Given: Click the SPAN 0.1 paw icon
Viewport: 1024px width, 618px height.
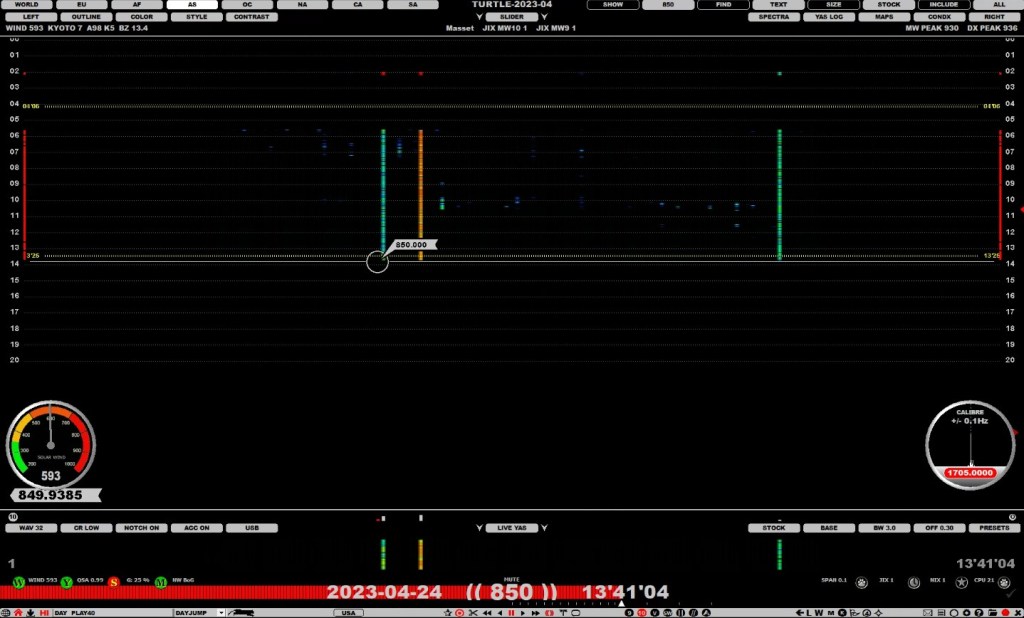Looking at the screenshot, I should (x=862, y=582).
